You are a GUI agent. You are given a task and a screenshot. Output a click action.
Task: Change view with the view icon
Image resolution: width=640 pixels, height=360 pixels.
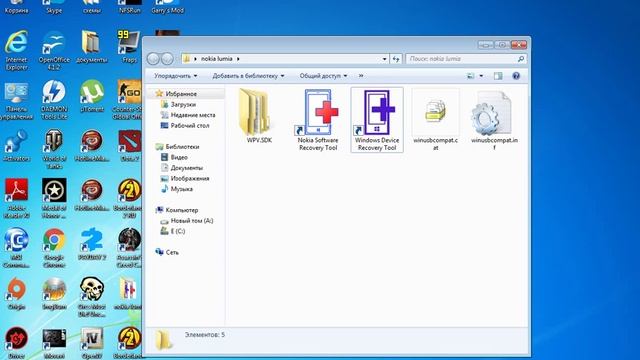tap(471, 76)
